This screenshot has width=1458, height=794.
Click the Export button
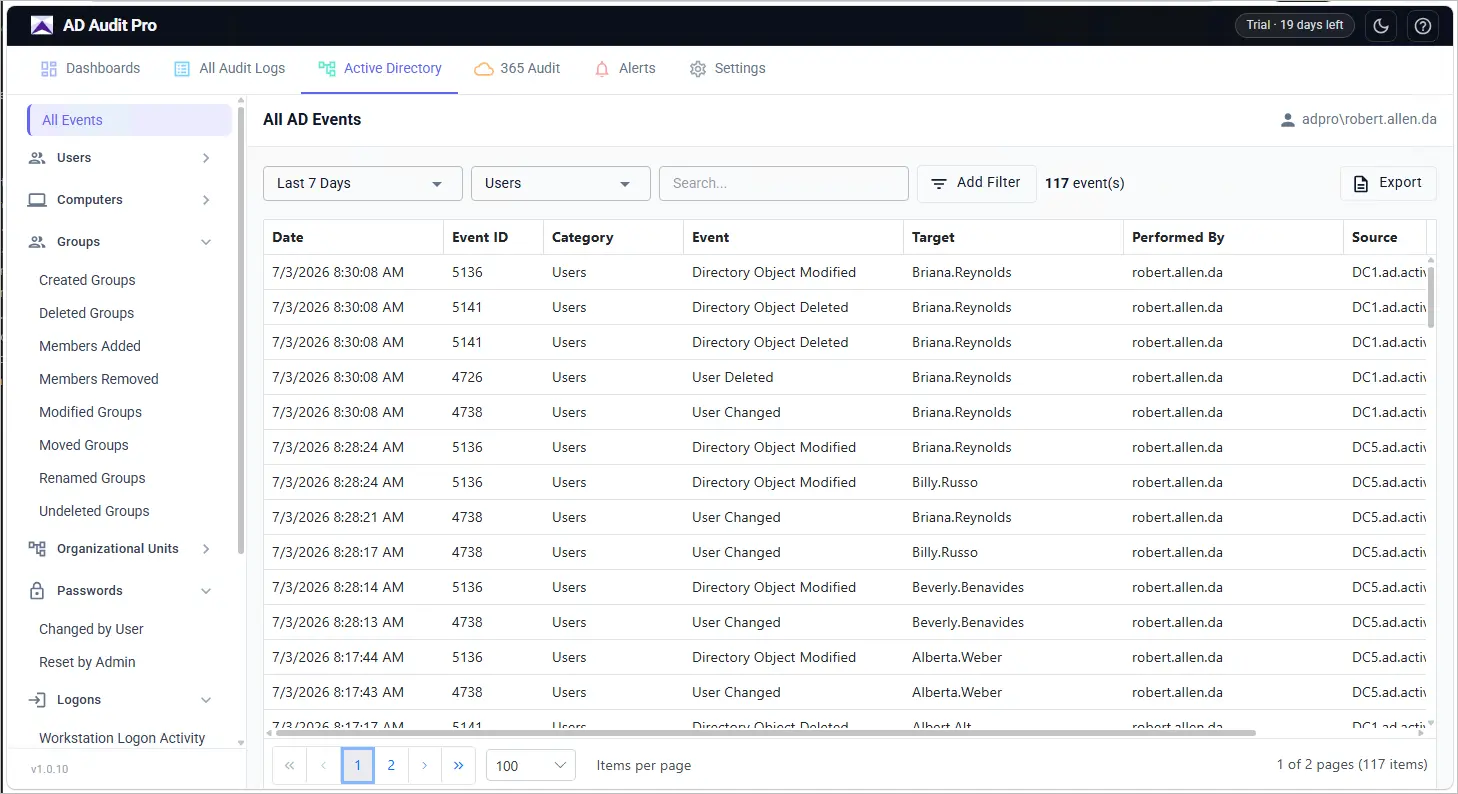pos(1388,184)
